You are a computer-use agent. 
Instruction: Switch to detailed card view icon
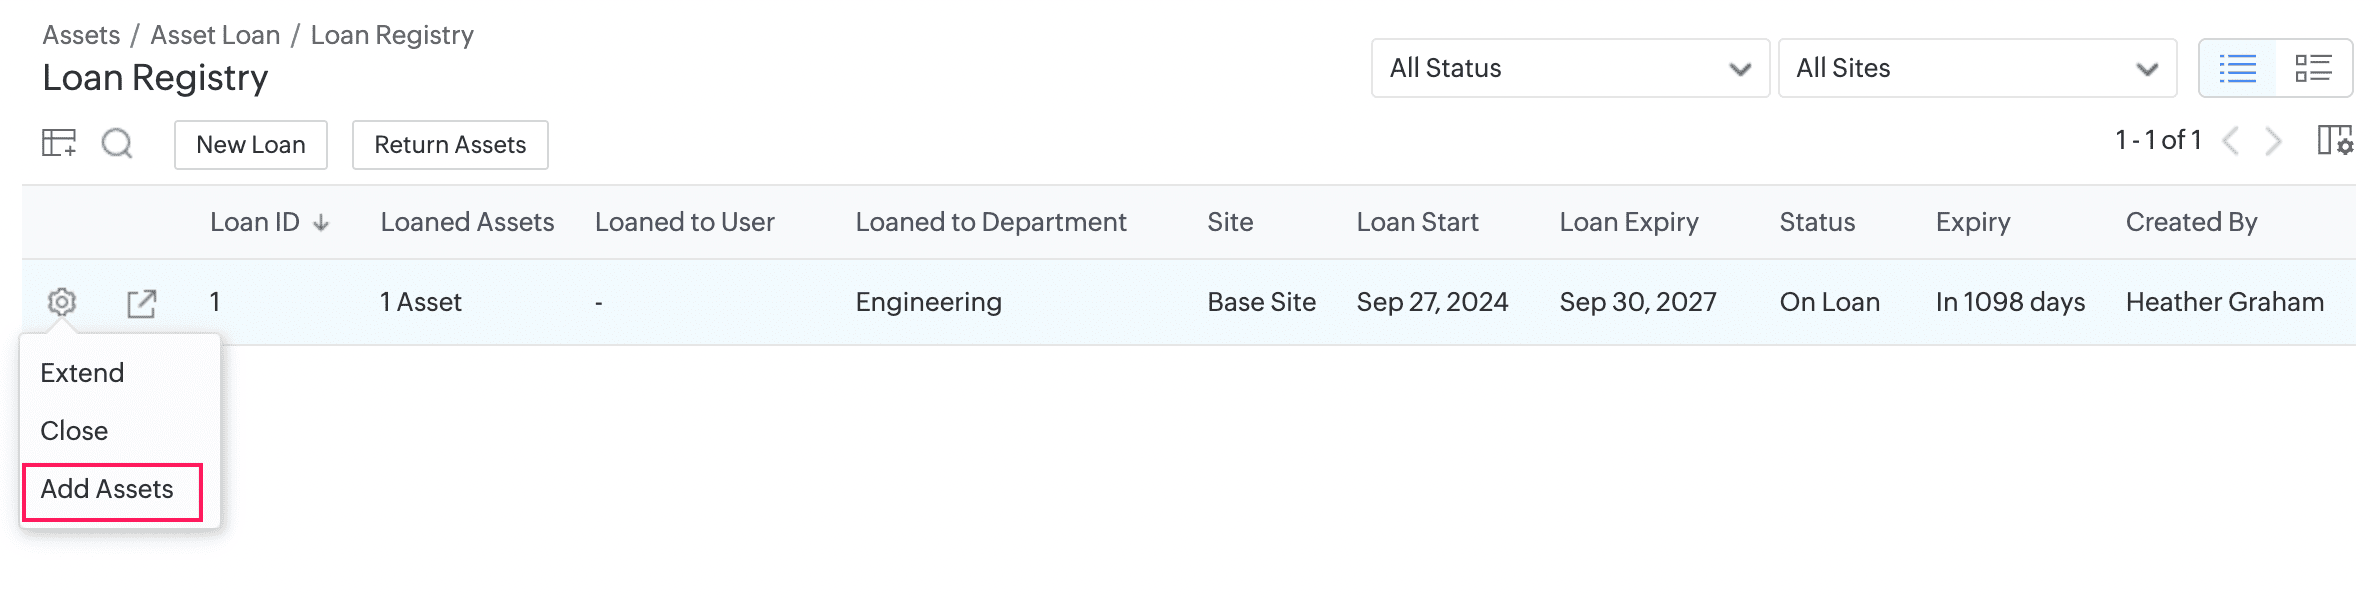point(2313,68)
